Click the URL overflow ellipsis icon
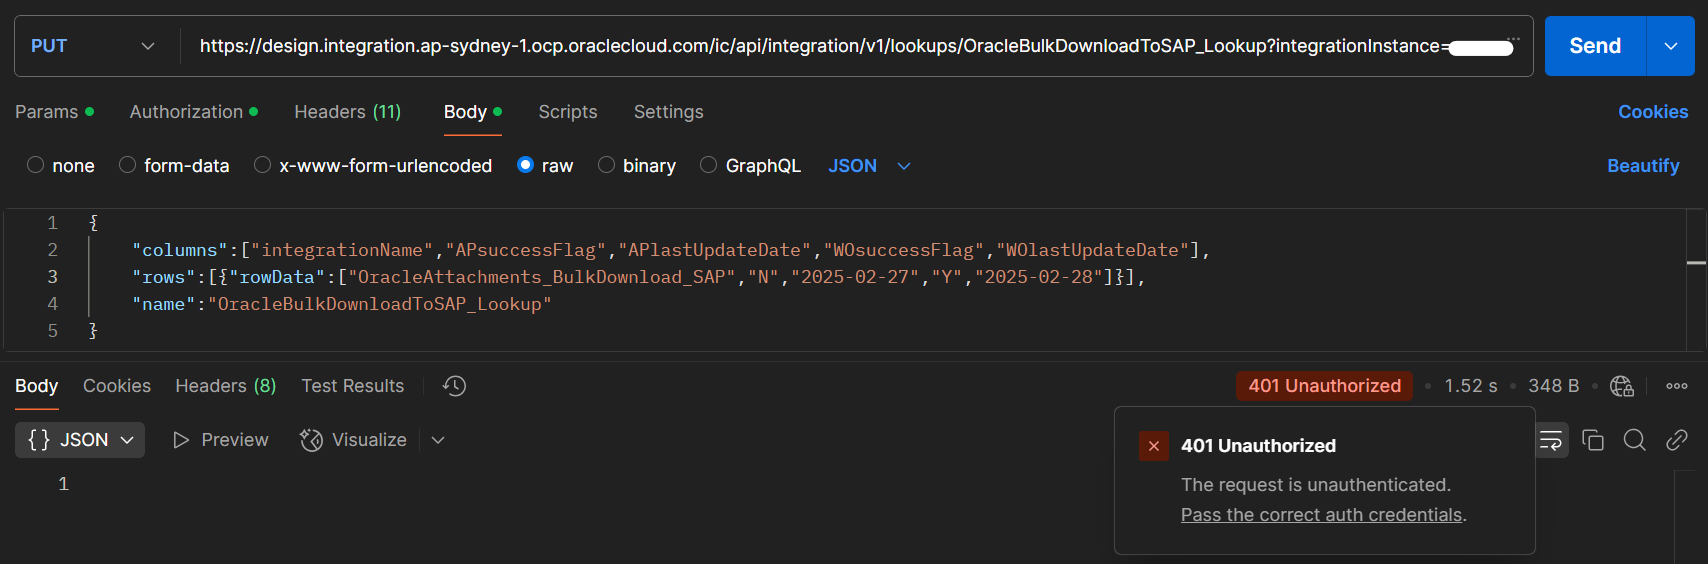The image size is (1708, 564). coord(1514,39)
